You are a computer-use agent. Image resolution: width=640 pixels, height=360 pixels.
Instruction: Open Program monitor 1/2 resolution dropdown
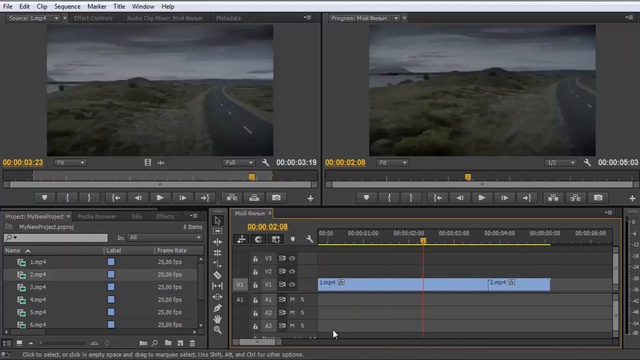pos(560,163)
